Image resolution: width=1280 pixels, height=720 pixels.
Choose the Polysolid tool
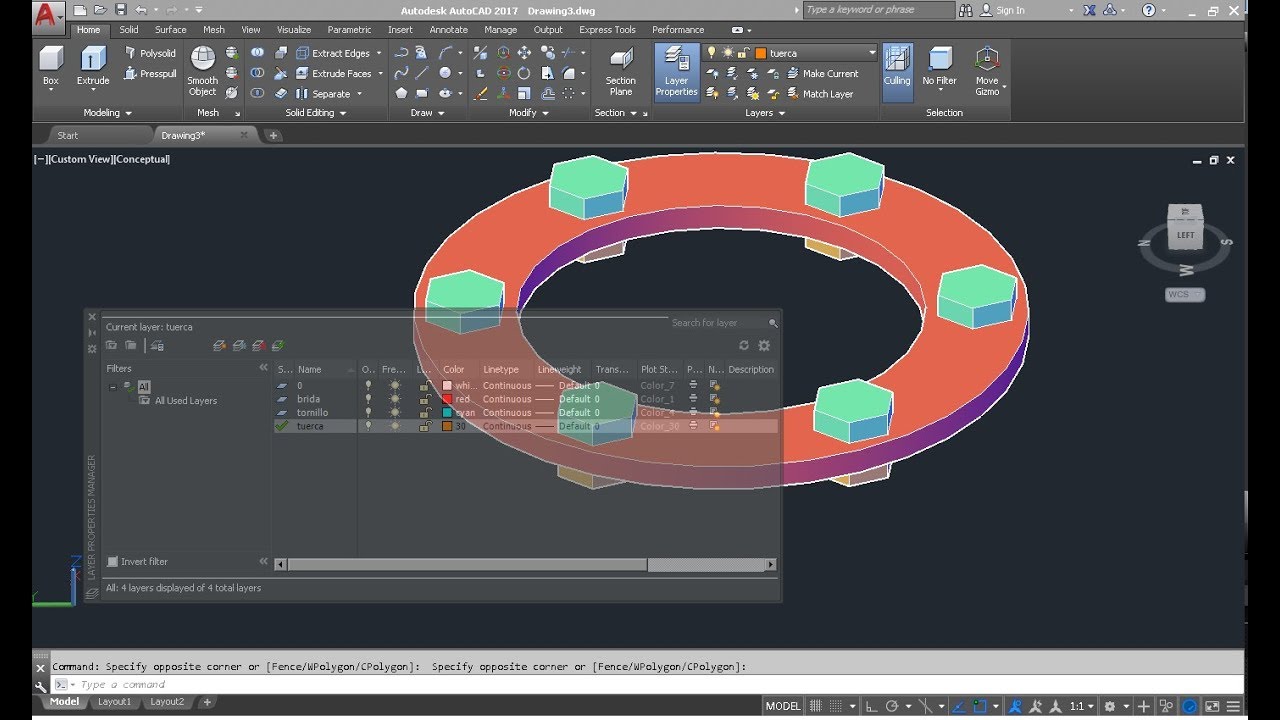click(x=149, y=53)
